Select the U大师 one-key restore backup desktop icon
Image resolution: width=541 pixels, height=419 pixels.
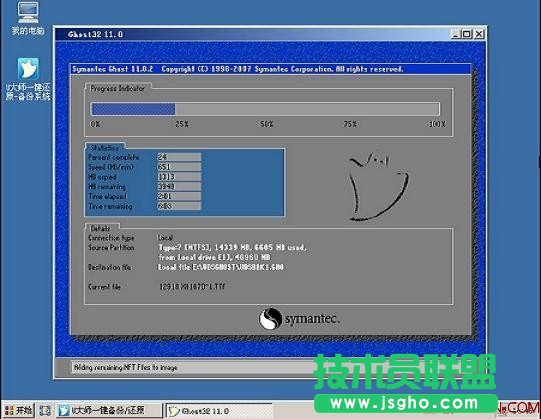click(x=28, y=79)
